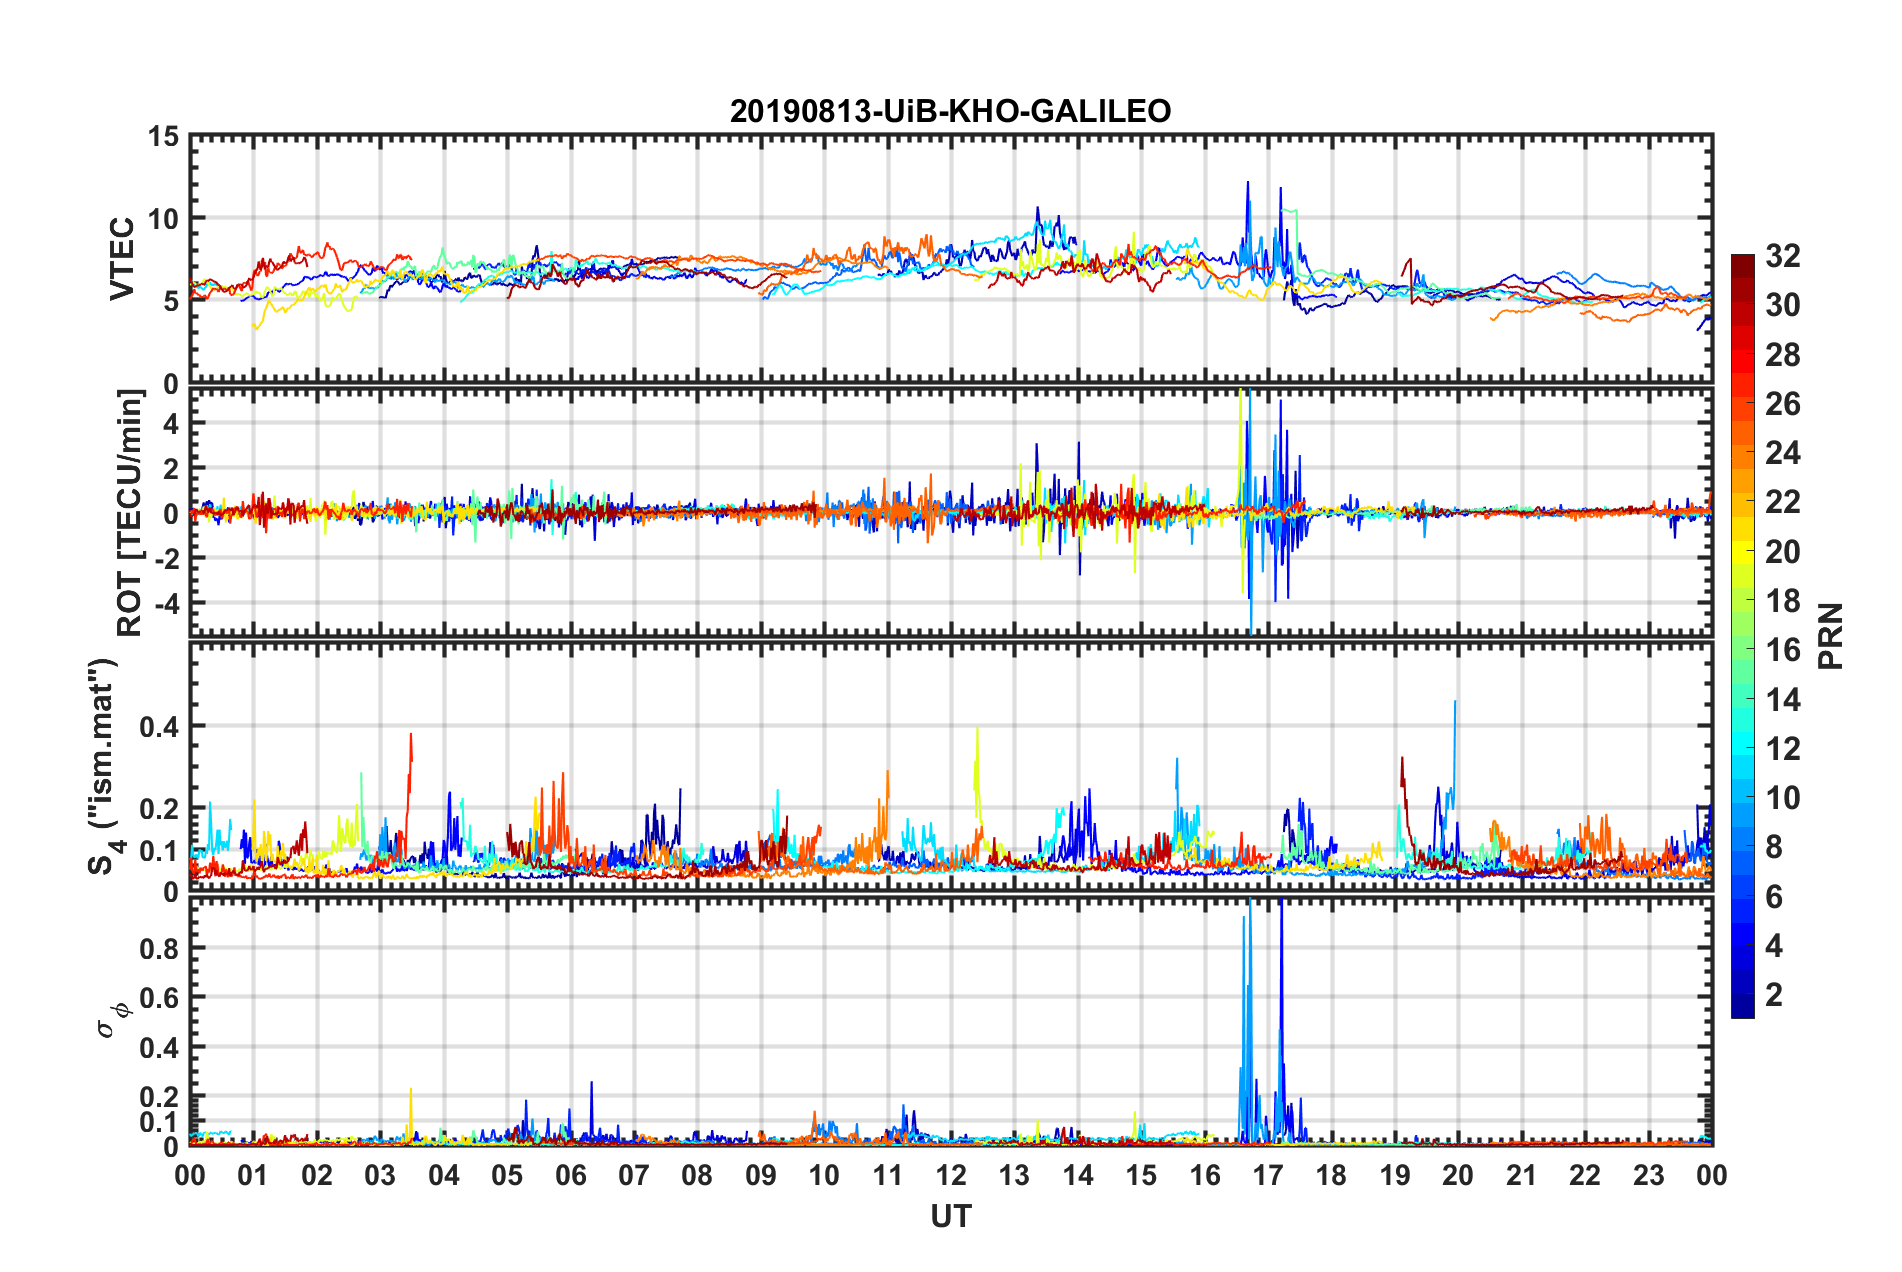
Task: Click UT axis tick 11
Action: point(888,1175)
